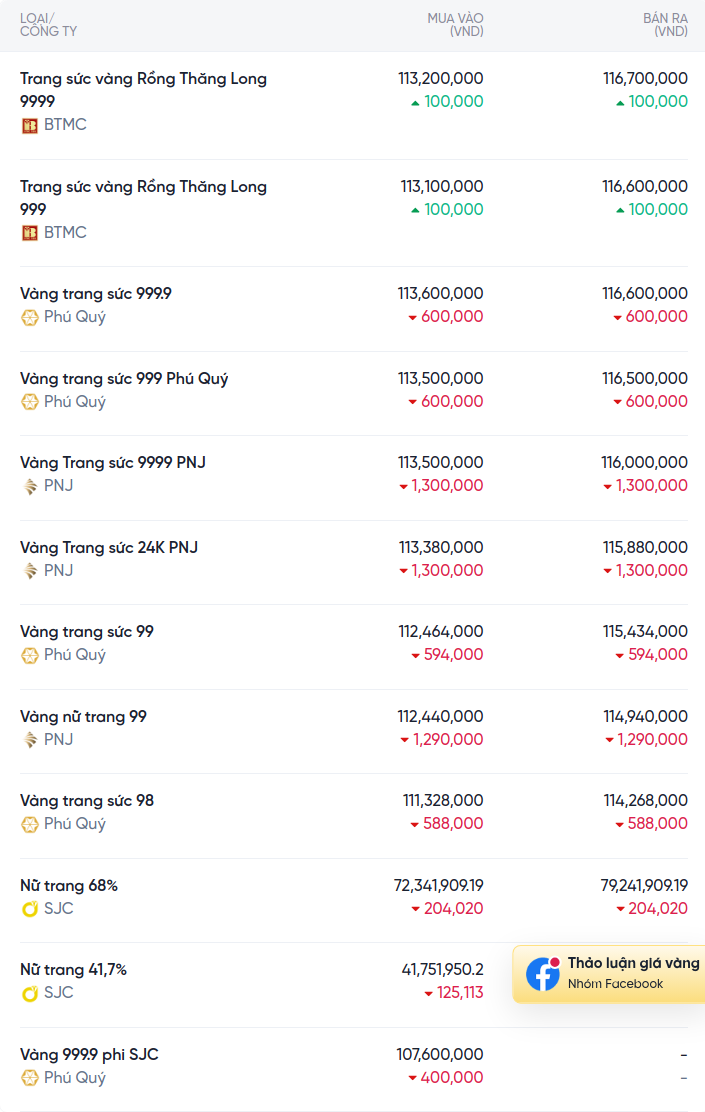Open the Trang sức vàng Rồng Thăng Long 9999 row

pos(143,89)
